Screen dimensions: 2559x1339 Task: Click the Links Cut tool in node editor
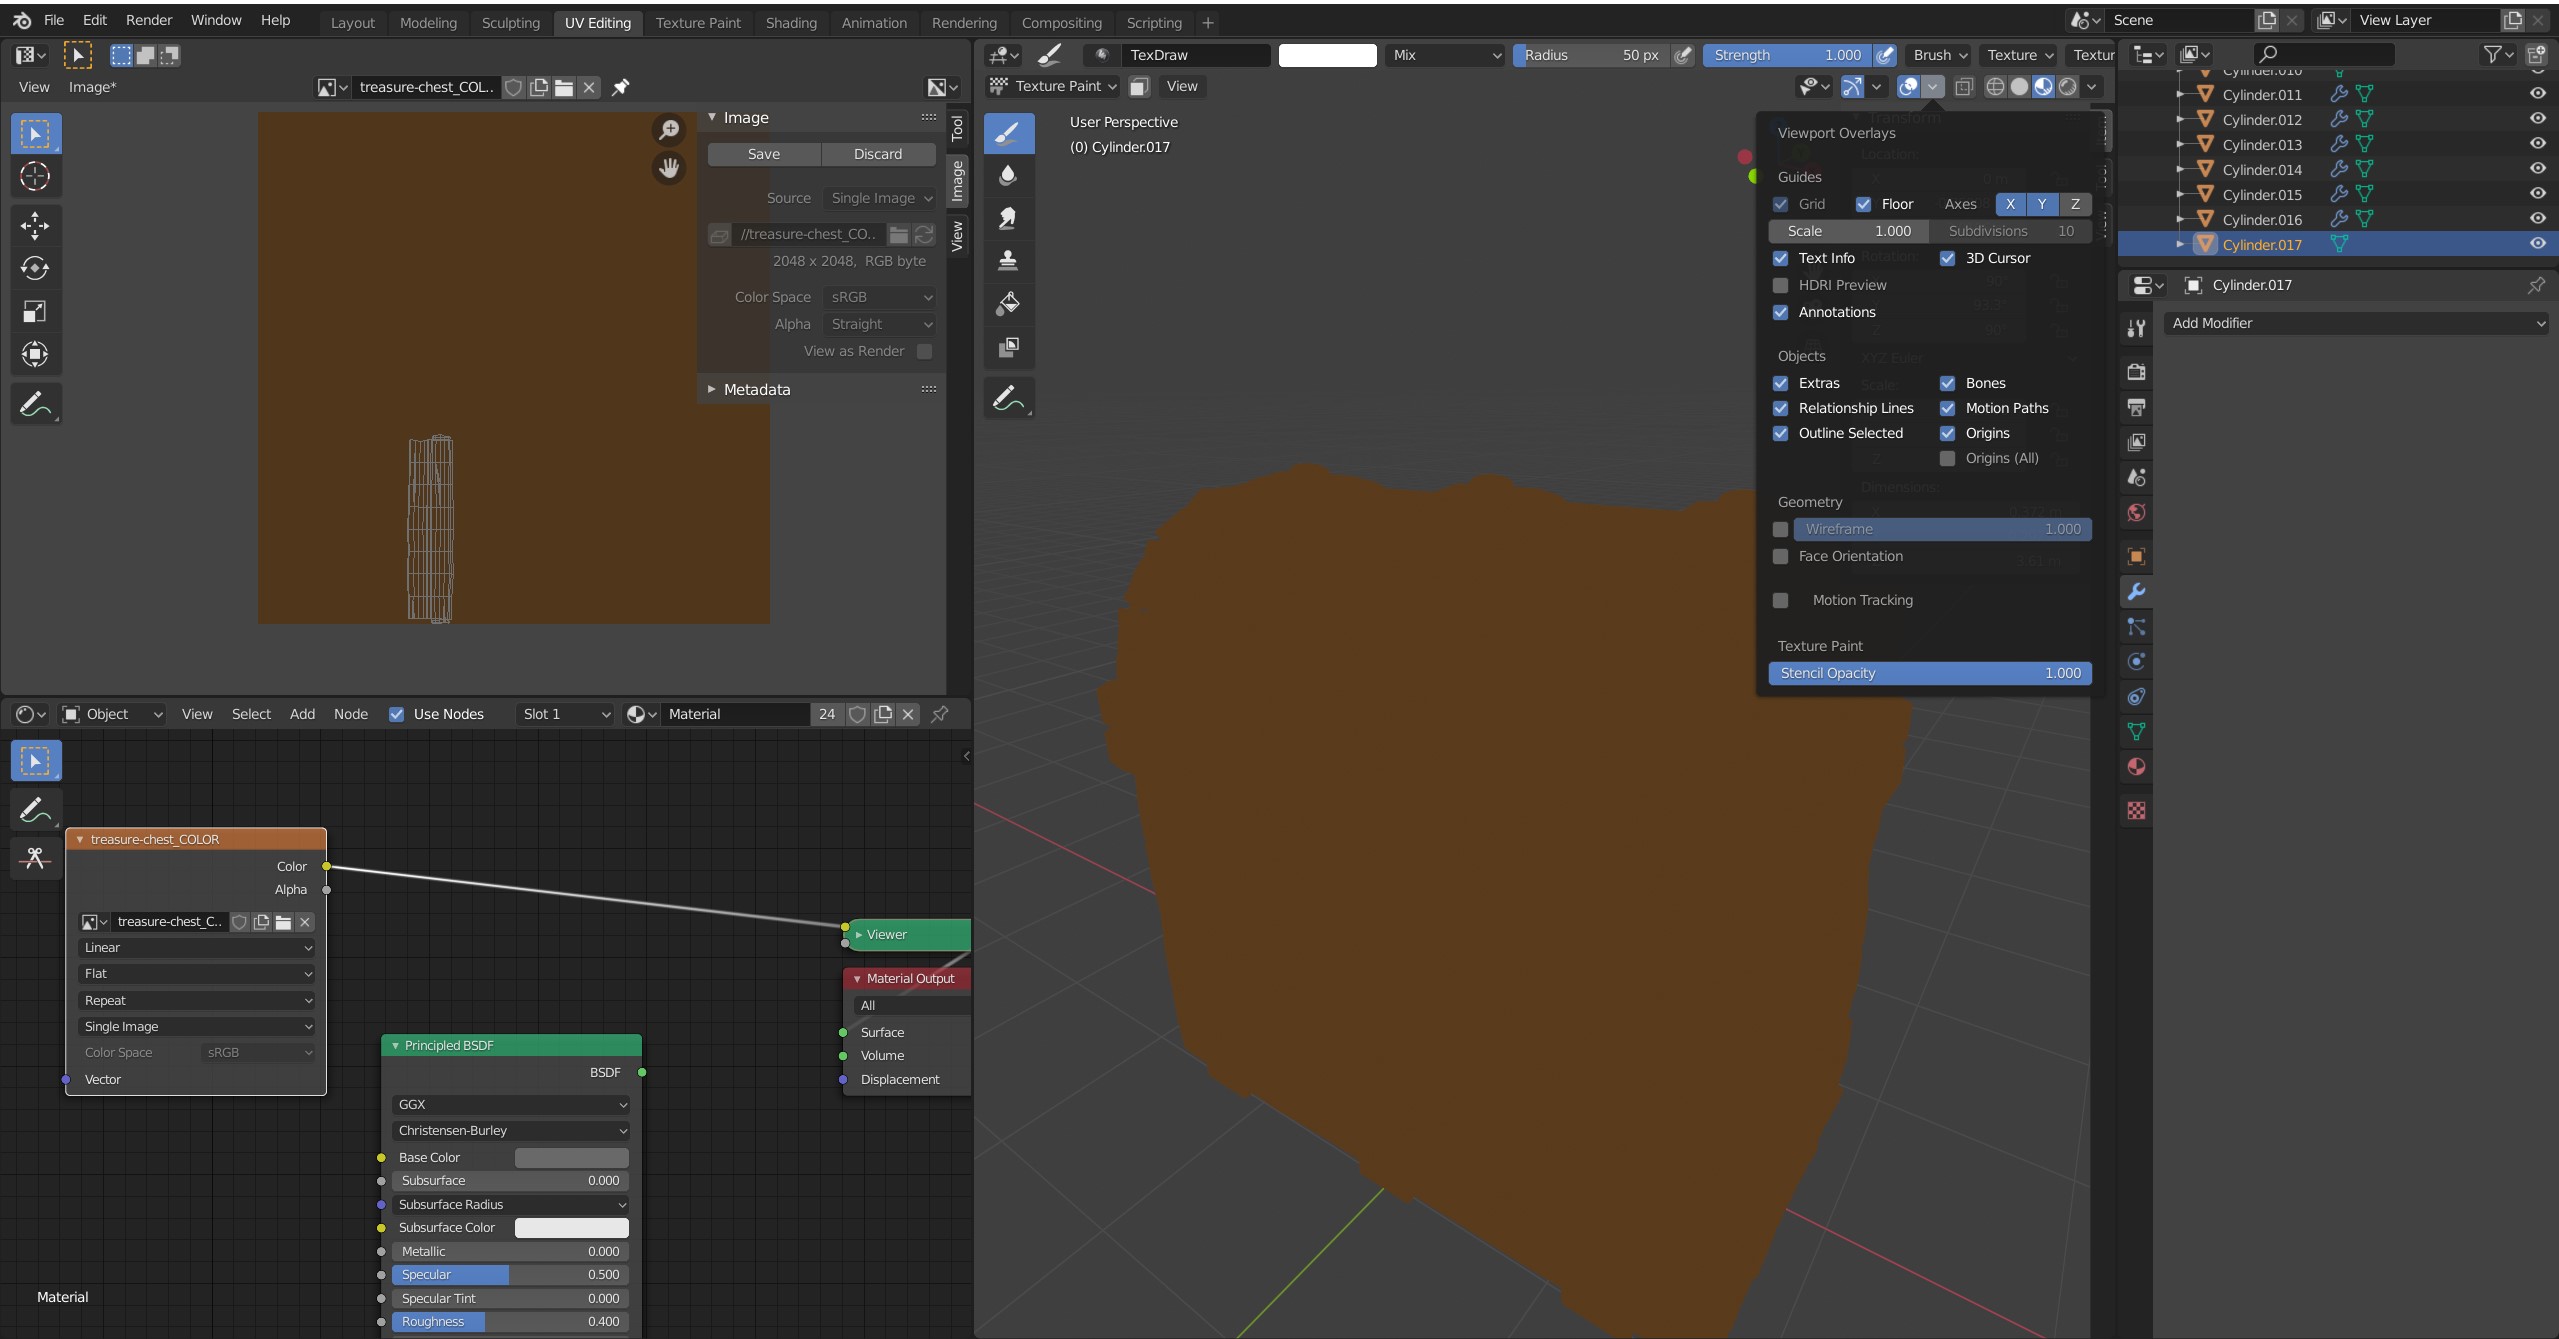tap(35, 858)
